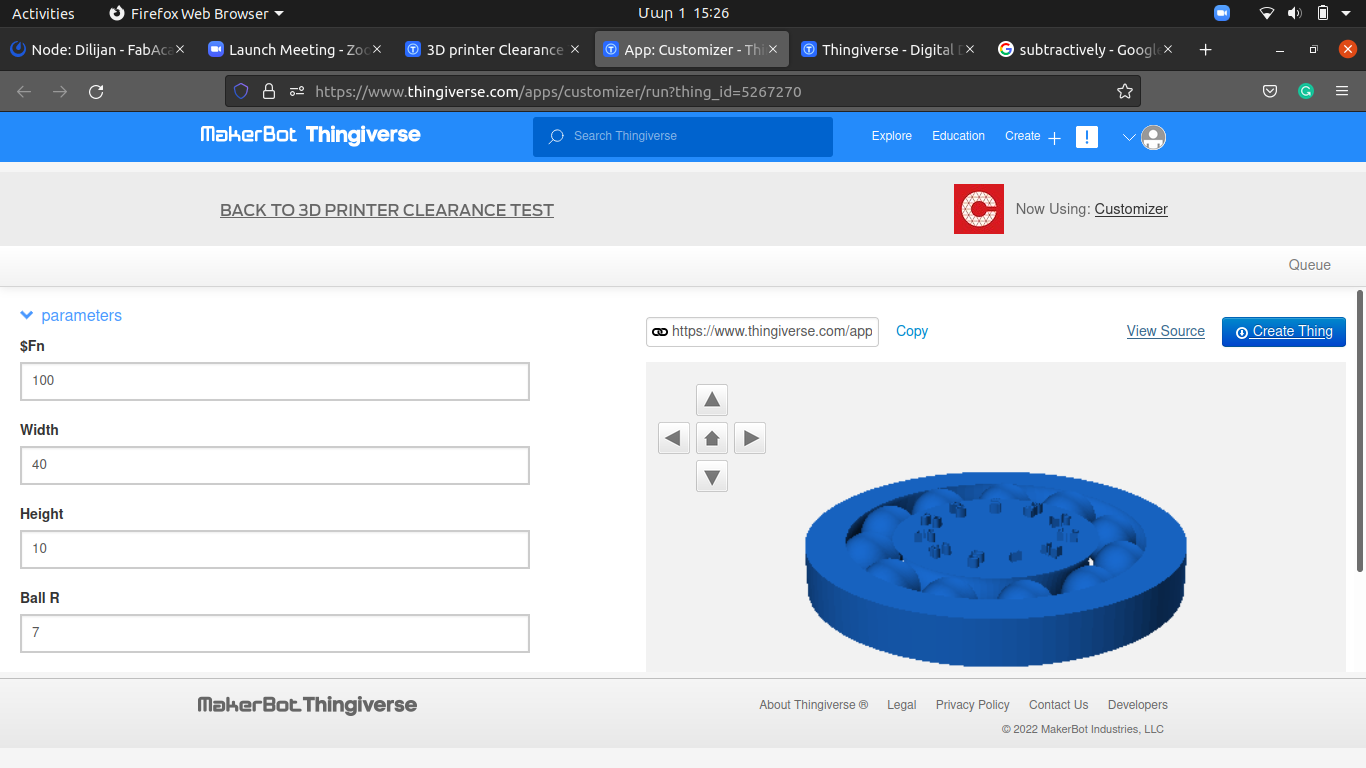Open the Activities overview
The width and height of the screenshot is (1366, 768).
[43, 13]
